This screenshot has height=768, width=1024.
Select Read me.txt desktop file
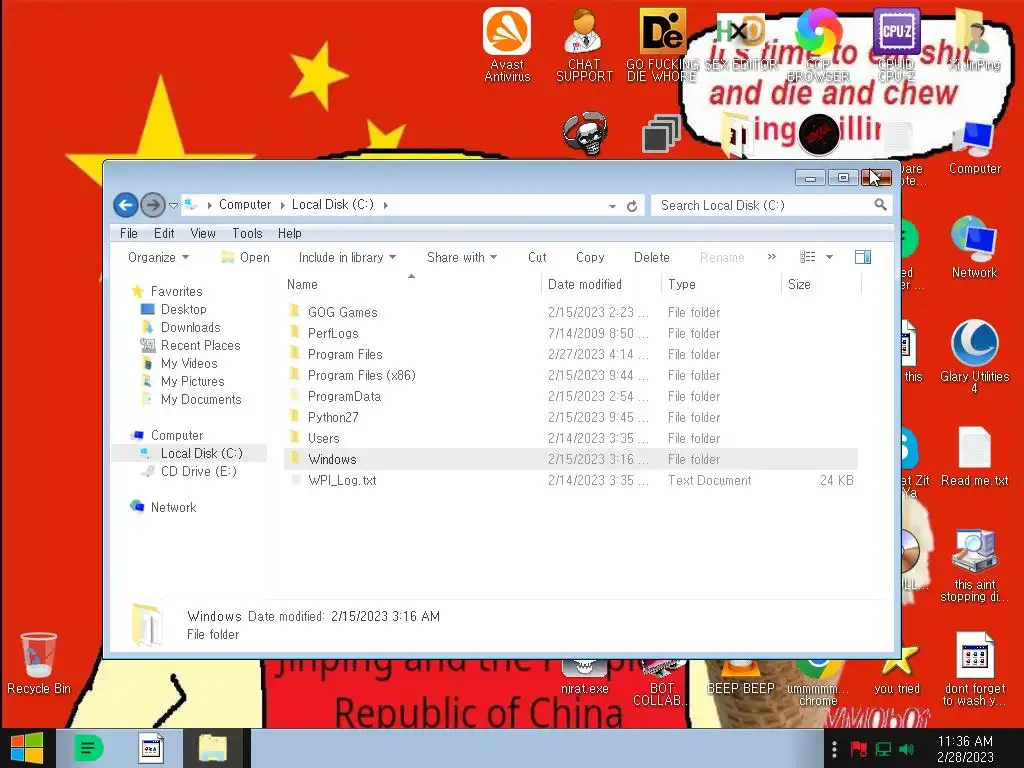pyautogui.click(x=974, y=457)
